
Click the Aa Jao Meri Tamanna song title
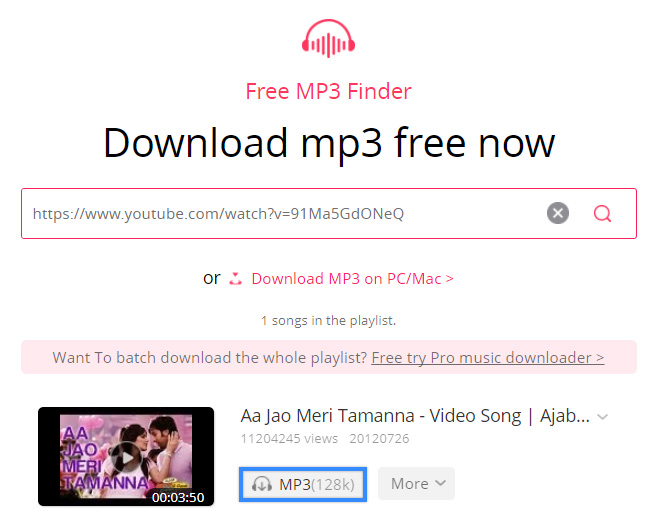[x=415, y=416]
